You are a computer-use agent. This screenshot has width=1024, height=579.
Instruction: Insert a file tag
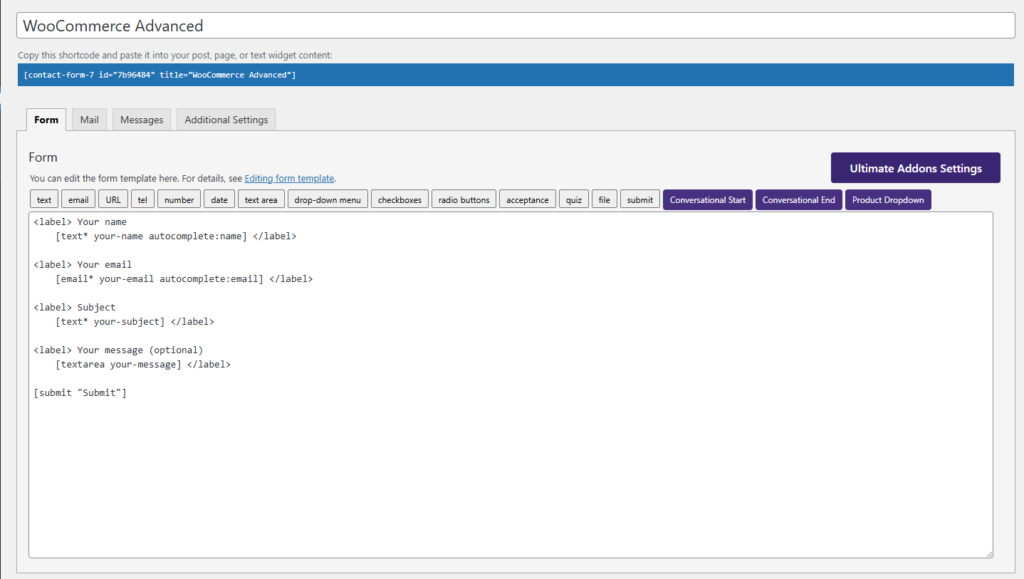[605, 200]
